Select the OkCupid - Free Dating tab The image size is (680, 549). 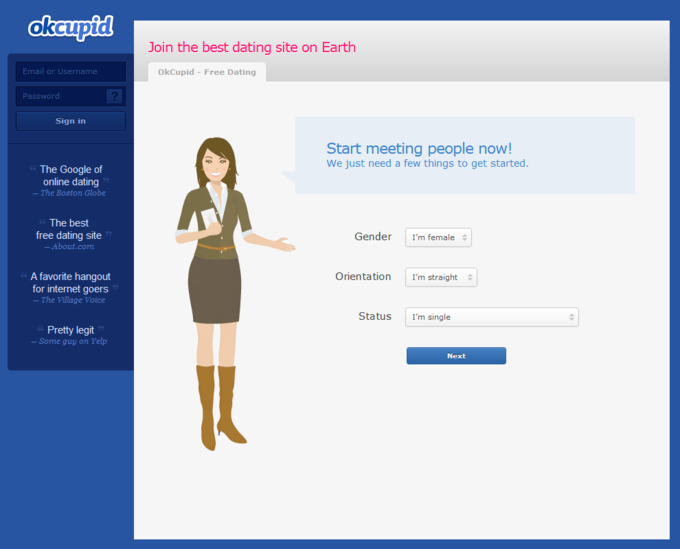pyautogui.click(x=207, y=72)
